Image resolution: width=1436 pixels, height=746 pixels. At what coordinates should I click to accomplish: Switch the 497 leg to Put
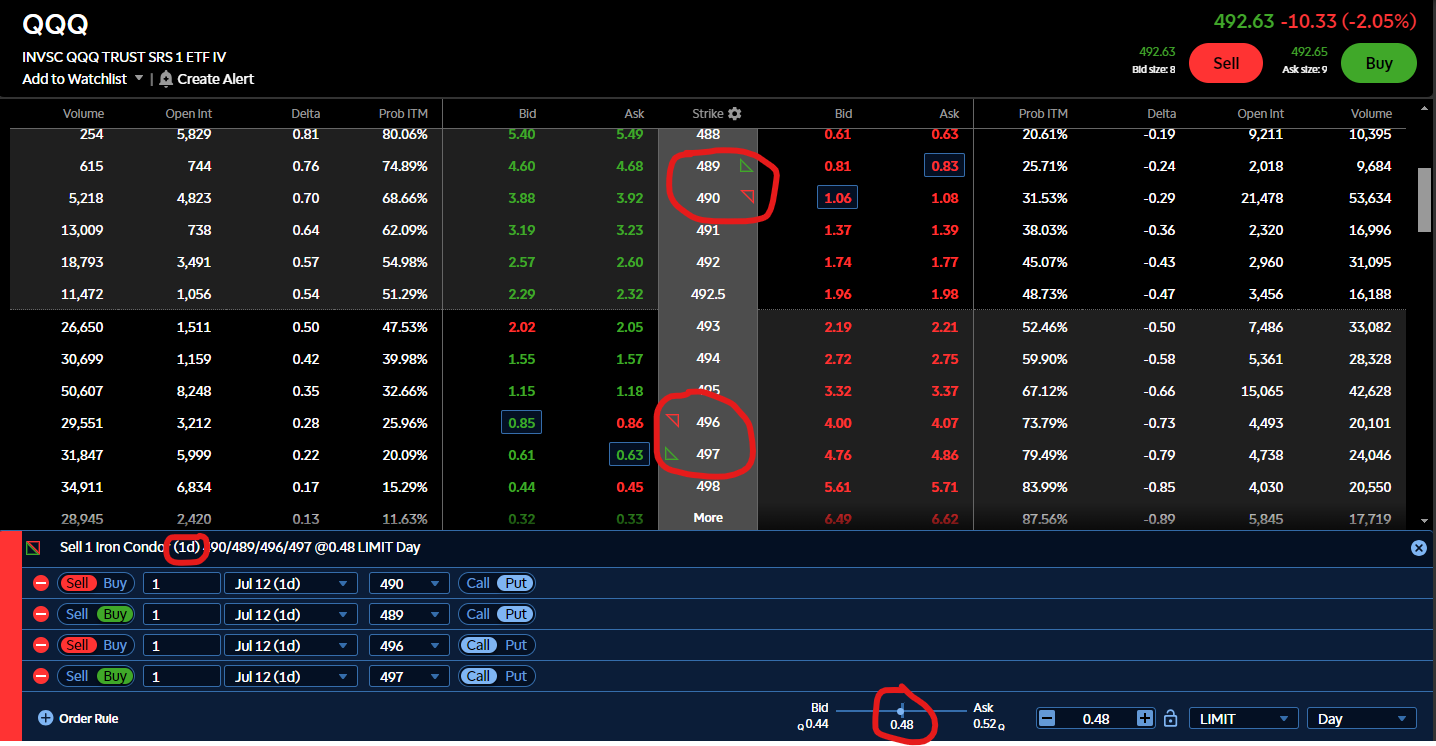pos(516,676)
